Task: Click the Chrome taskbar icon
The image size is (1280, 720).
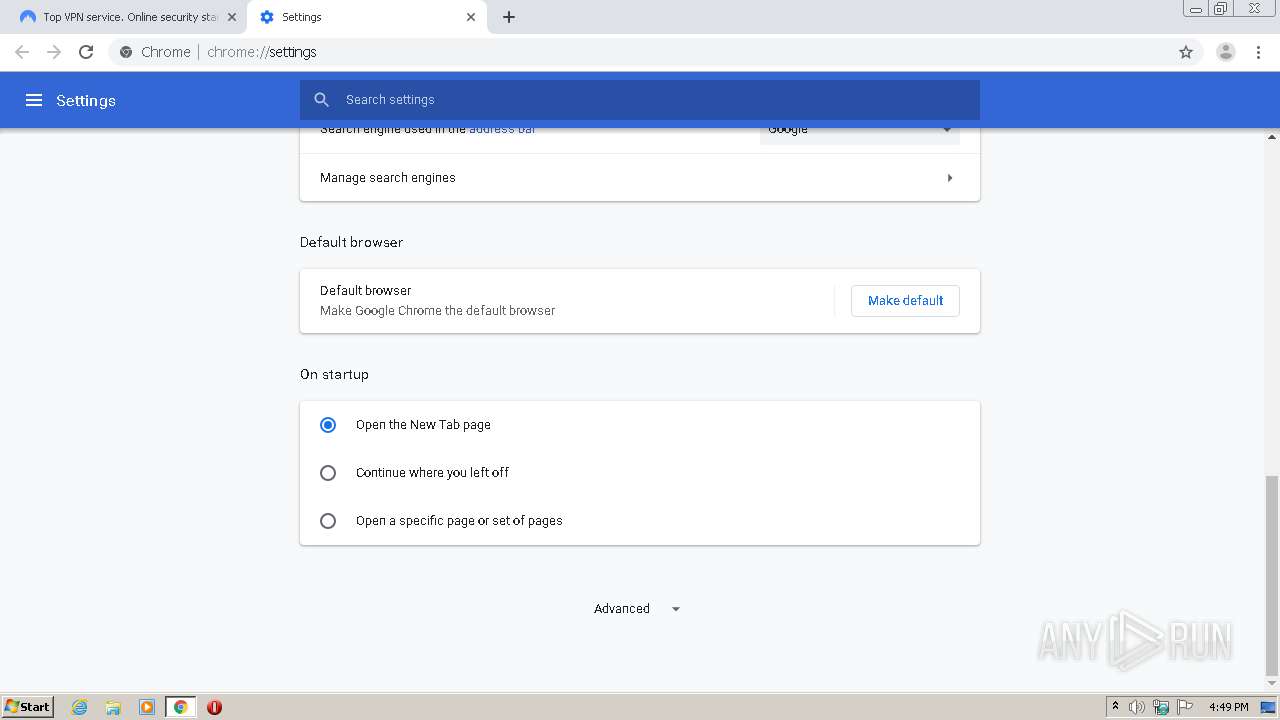Action: click(x=181, y=707)
